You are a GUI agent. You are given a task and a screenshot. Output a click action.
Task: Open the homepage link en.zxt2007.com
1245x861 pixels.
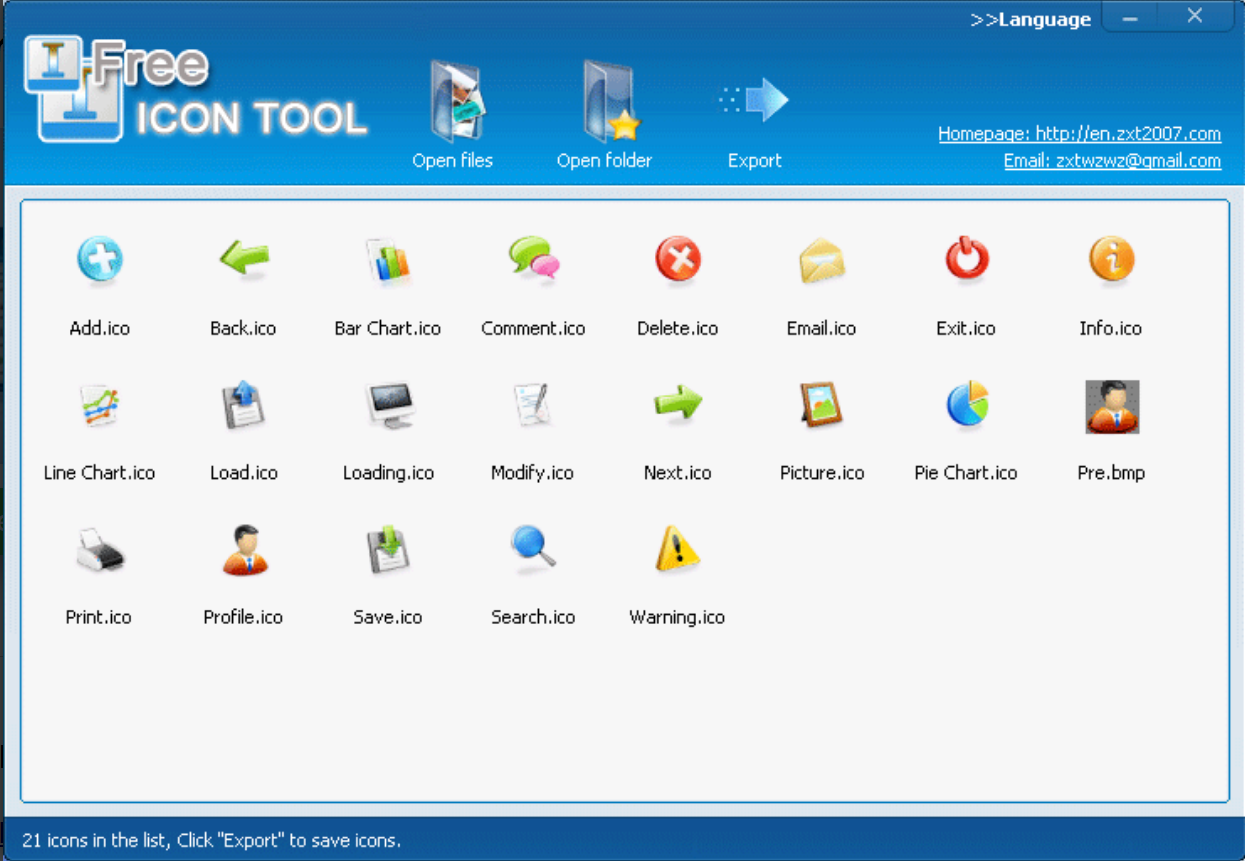pyautogui.click(x=1078, y=133)
